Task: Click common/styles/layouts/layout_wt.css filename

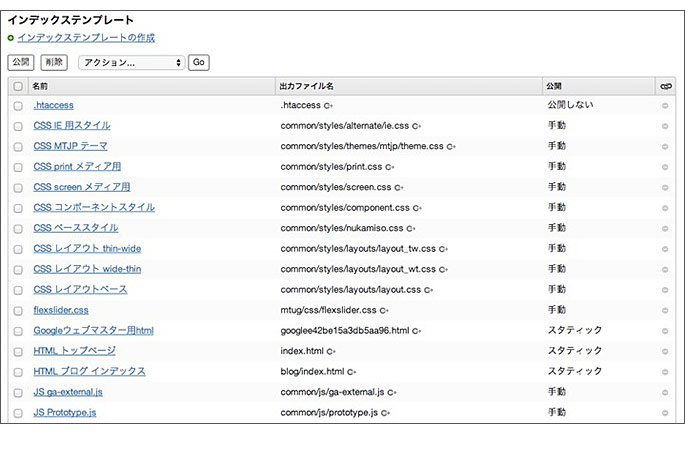Action: pyautogui.click(x=358, y=269)
